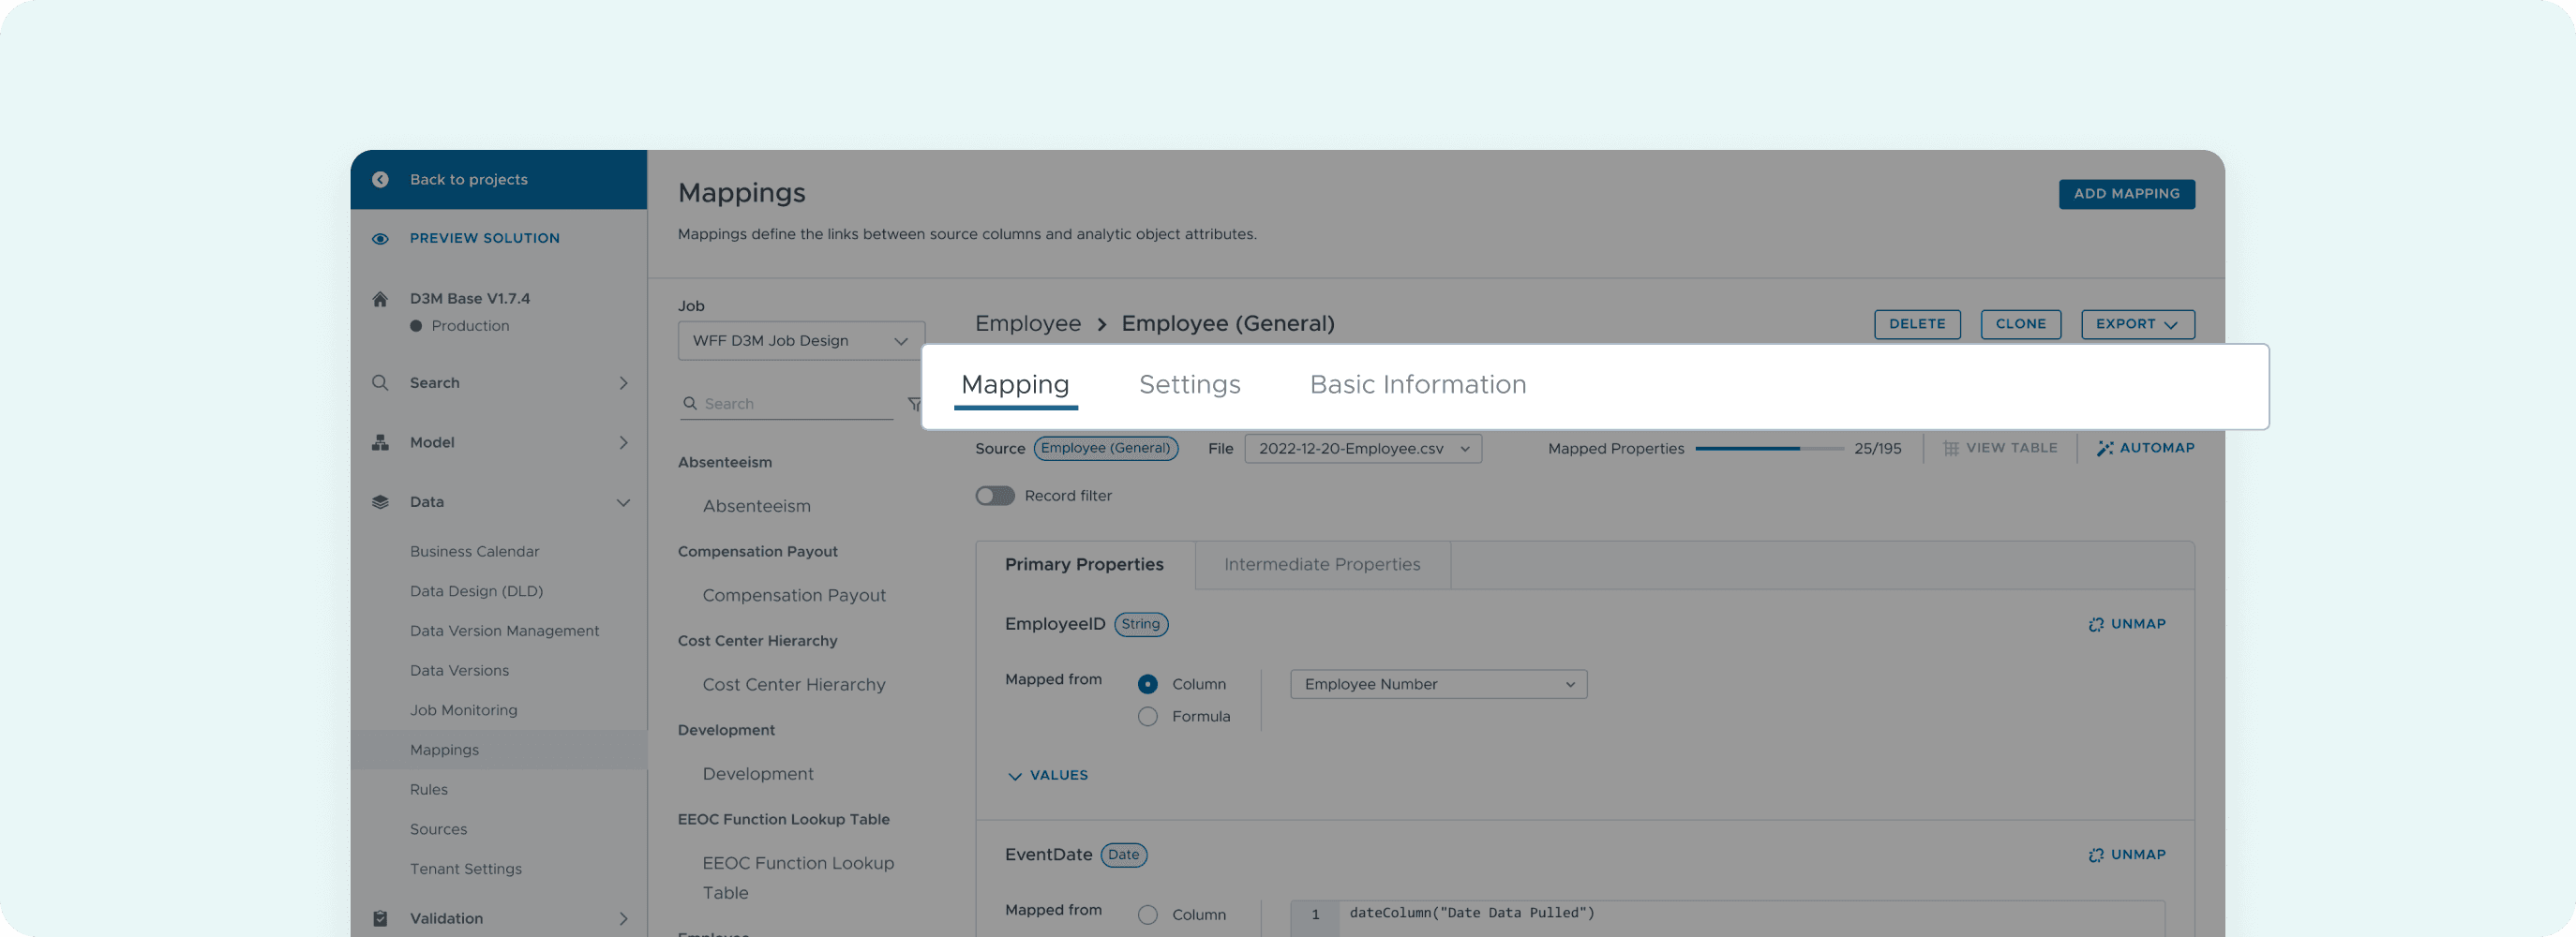Click the Employee breadcrumb link
2576x937 pixels.
pos(1028,323)
